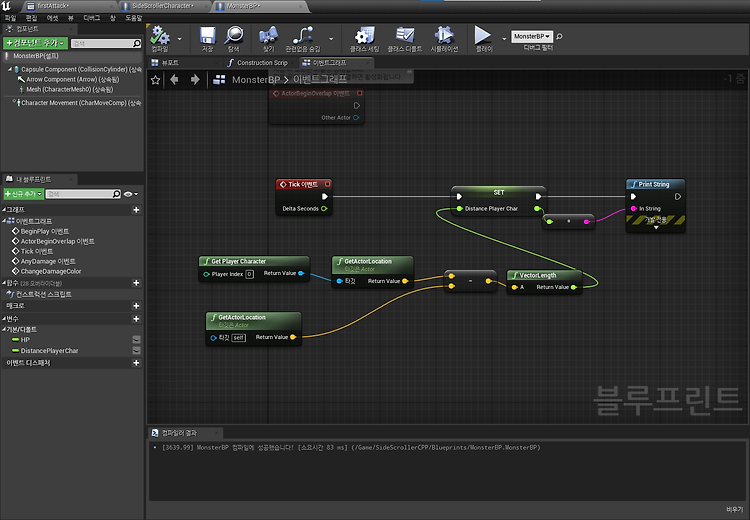Add new macro with 매크로 plus icon
Image resolution: width=750 pixels, height=520 pixels.
click(x=136, y=306)
